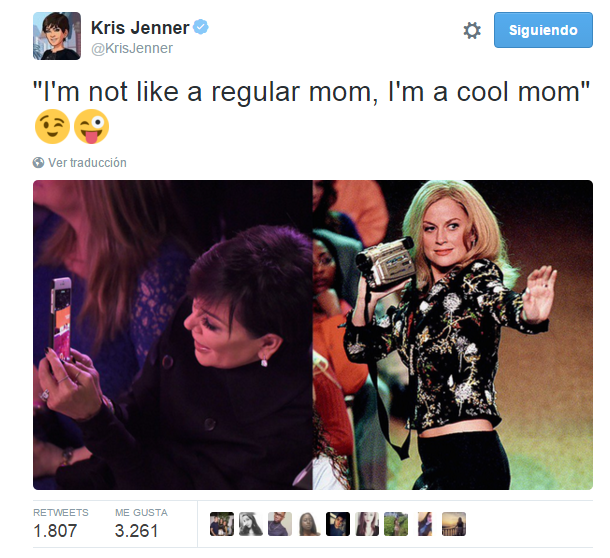Open third liker avatar with beige background
Viewport: 610px width, 558px height.
tap(280, 524)
